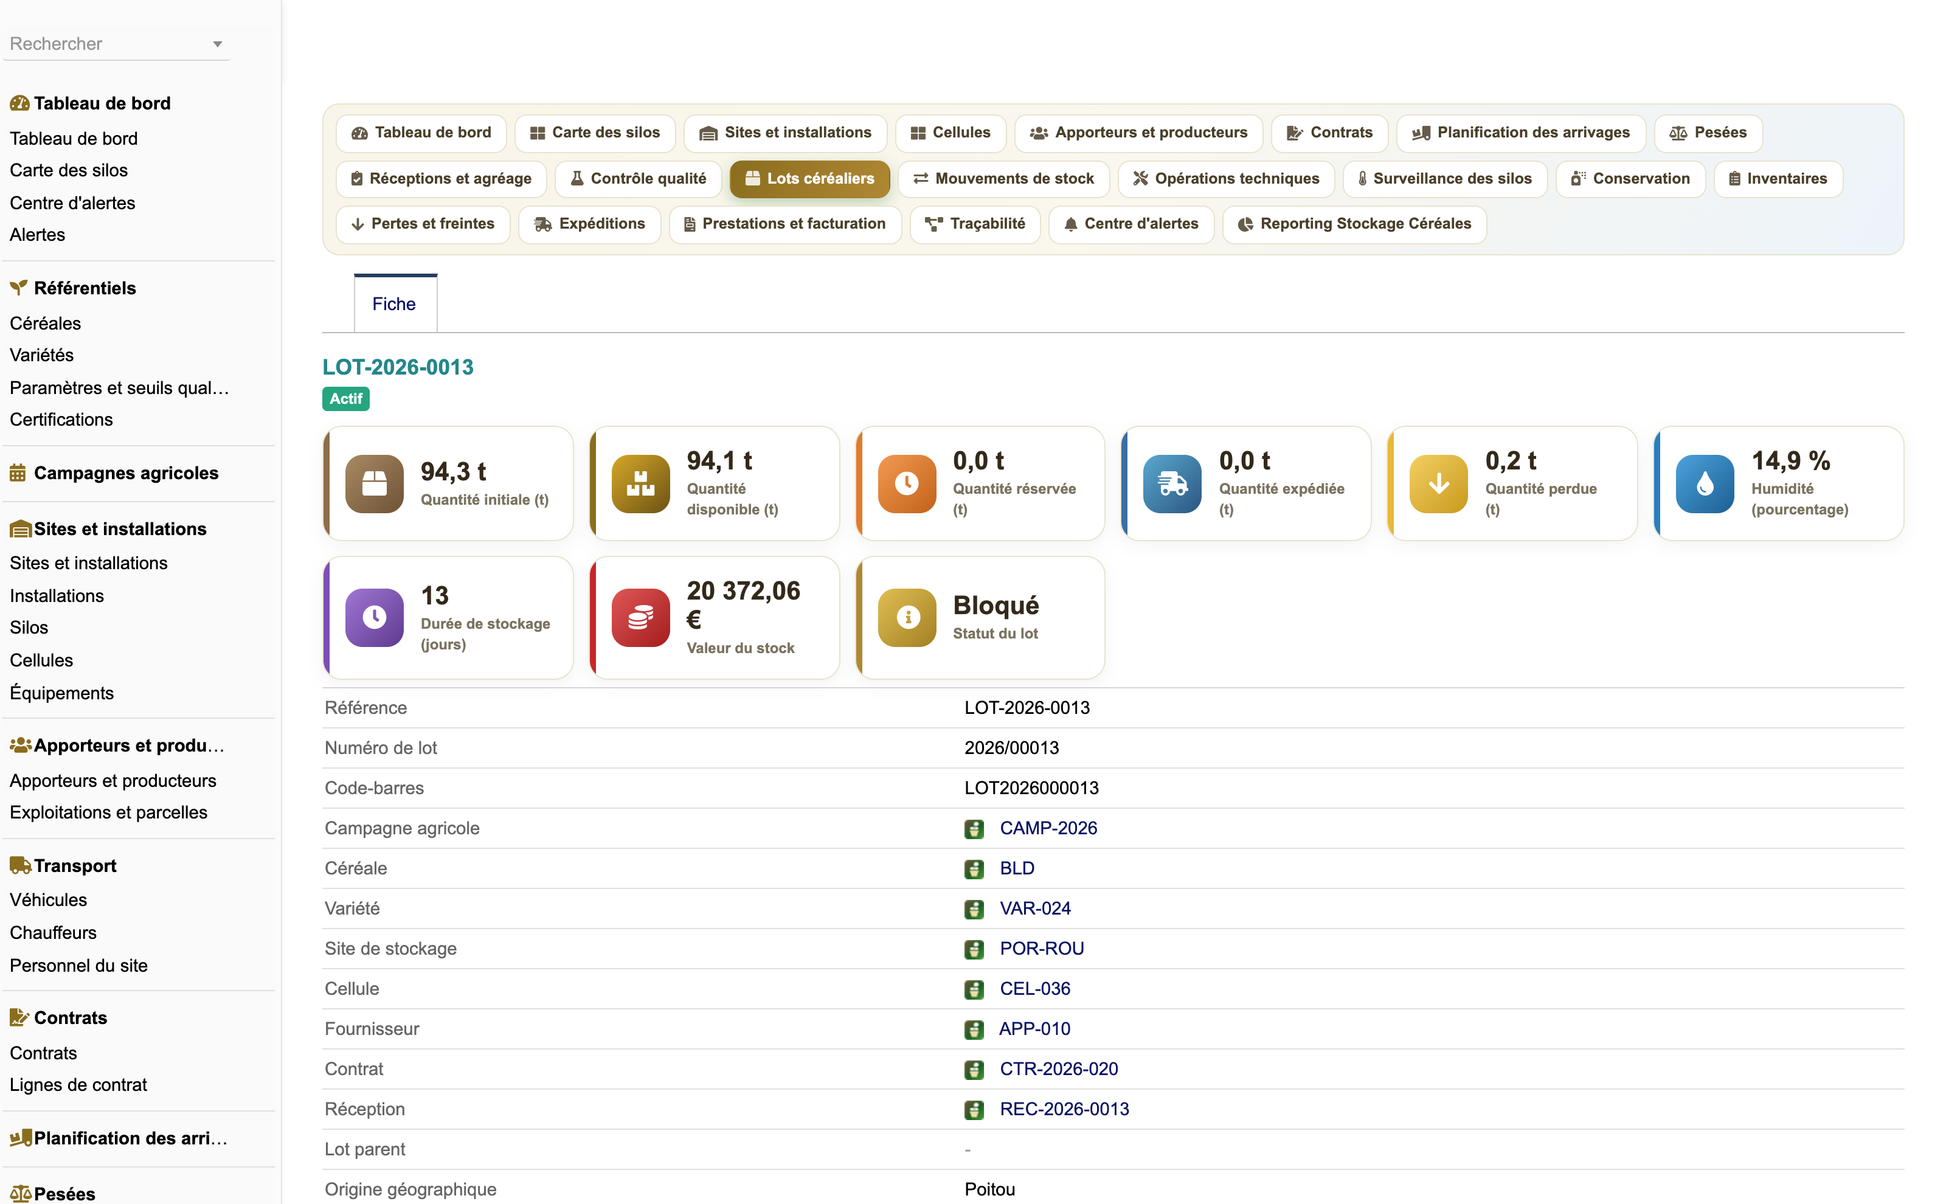Open Planification des arrivages toolbar button

[x=1520, y=133]
